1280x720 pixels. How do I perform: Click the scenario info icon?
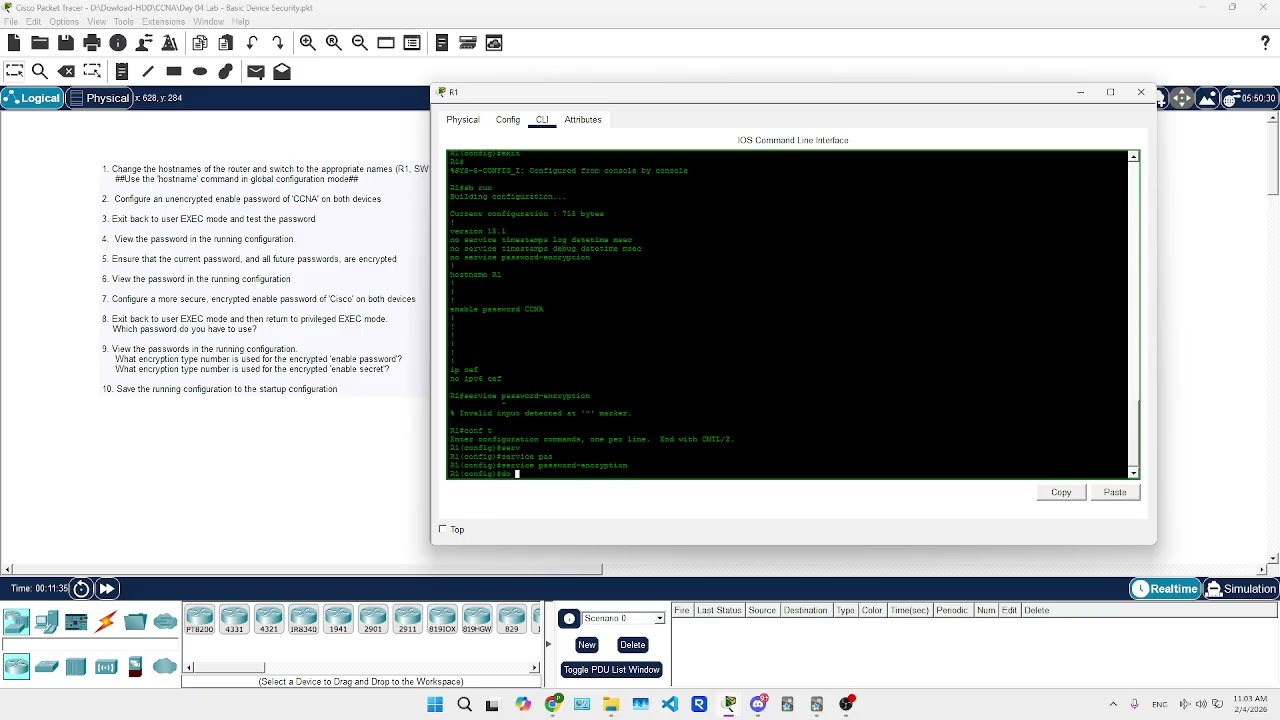569,619
